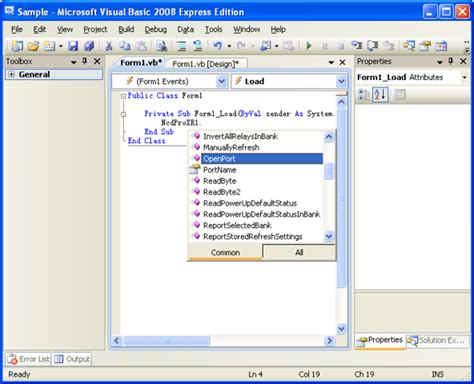Undo the last action via toolbar
The image size is (474, 384).
pyautogui.click(x=218, y=46)
